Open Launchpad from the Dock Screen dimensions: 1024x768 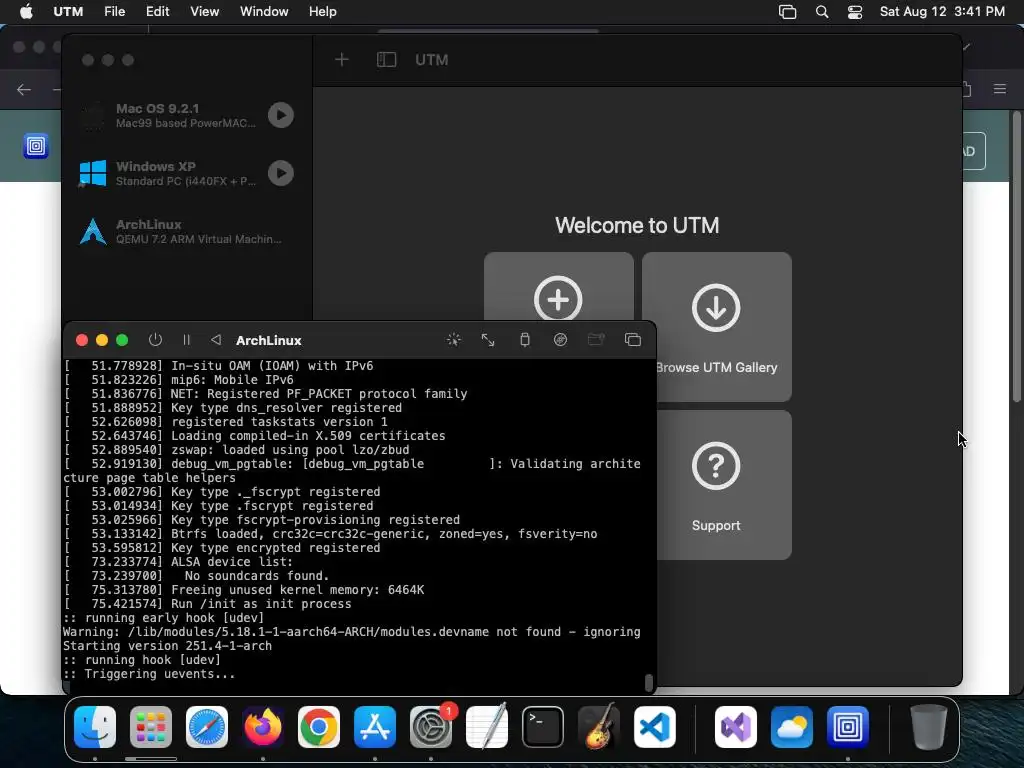coord(151,727)
